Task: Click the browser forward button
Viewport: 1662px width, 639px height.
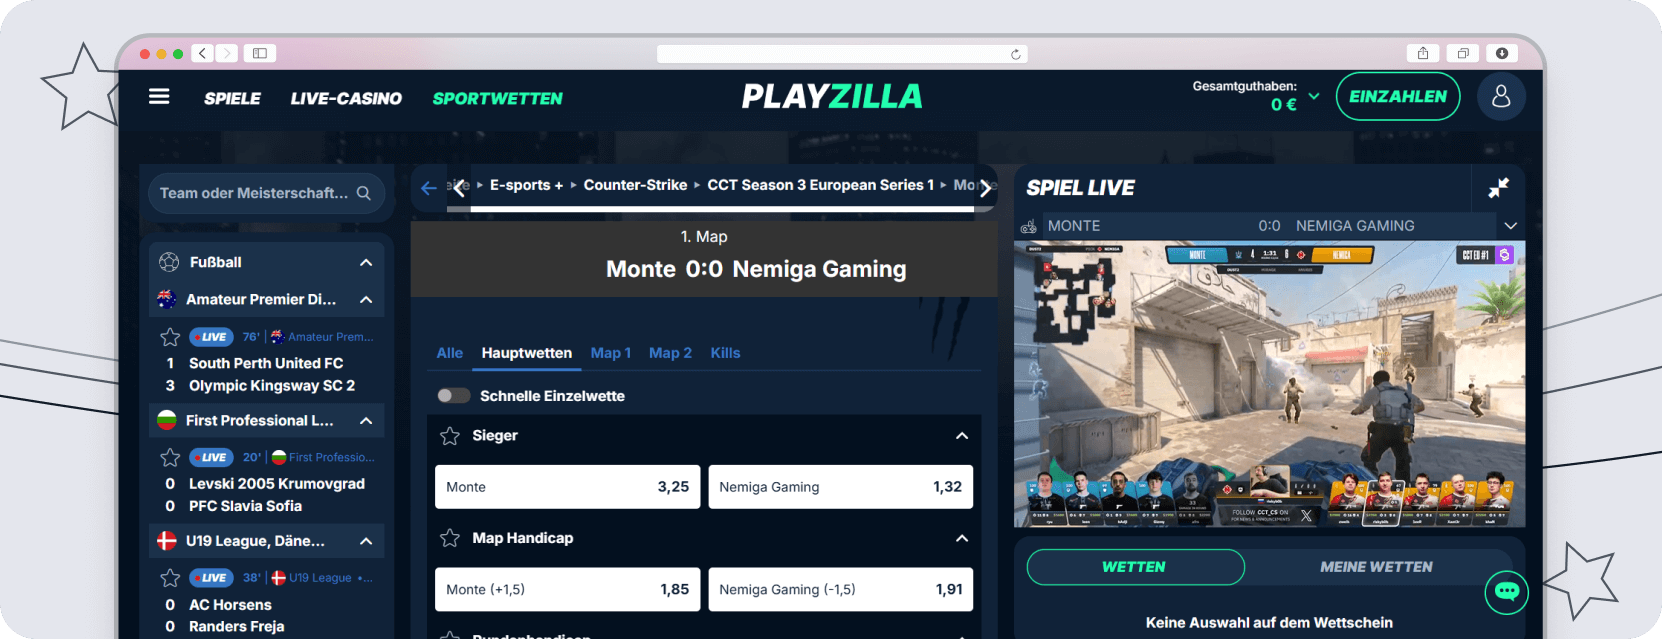Action: [x=227, y=53]
